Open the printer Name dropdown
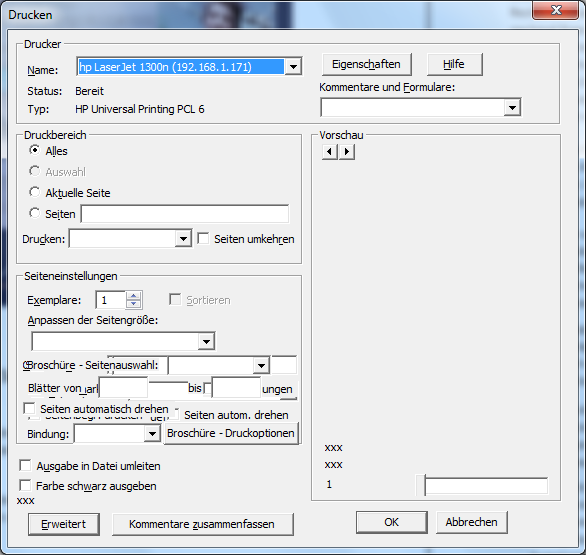The image size is (586, 555). pyautogui.click(x=293, y=67)
